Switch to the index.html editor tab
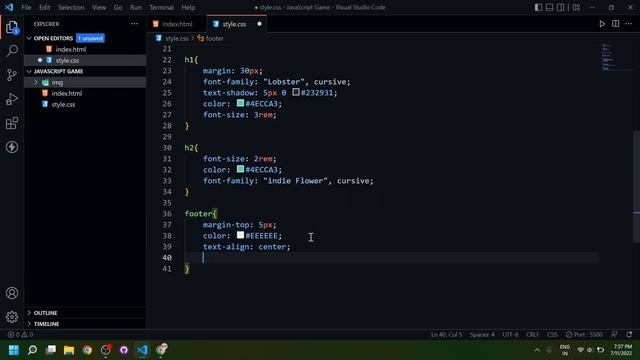This screenshot has width=640, height=360. [x=177, y=24]
